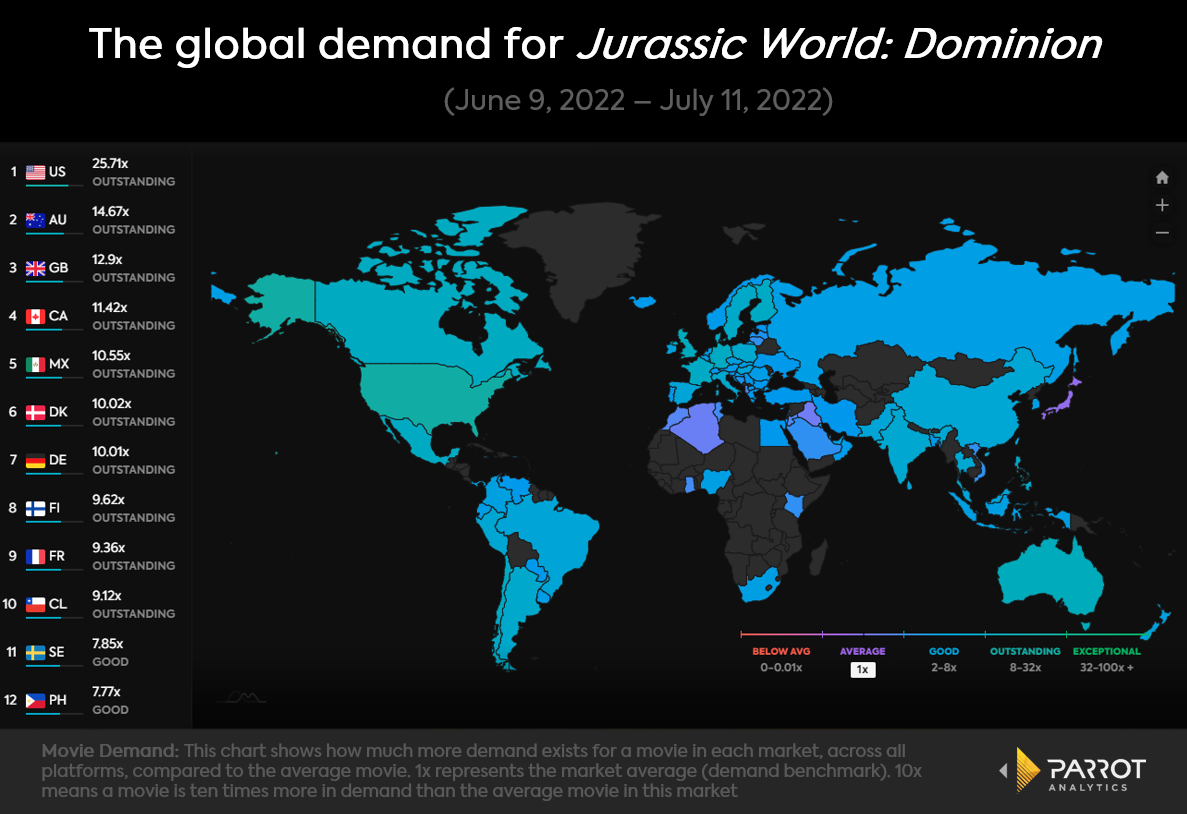Image resolution: width=1187 pixels, height=814 pixels.
Task: Click the GOOD legend label
Action: [944, 651]
